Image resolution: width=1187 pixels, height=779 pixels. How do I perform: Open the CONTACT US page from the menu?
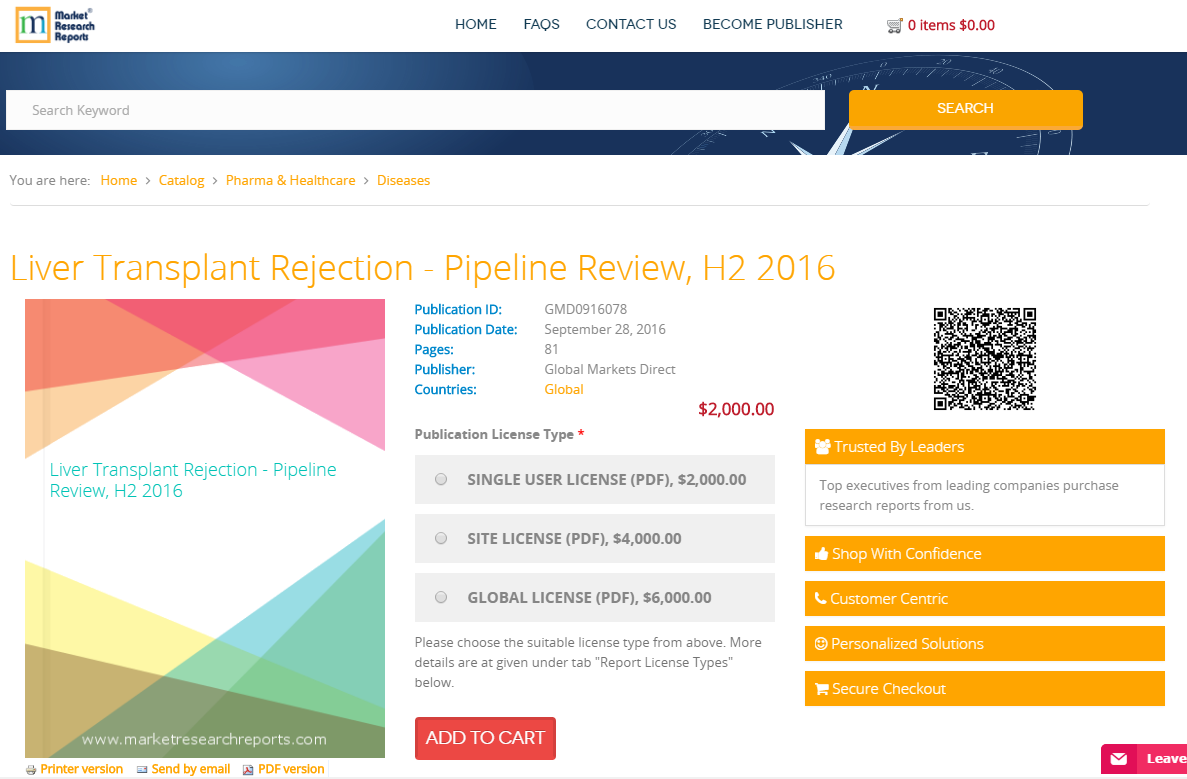[631, 24]
